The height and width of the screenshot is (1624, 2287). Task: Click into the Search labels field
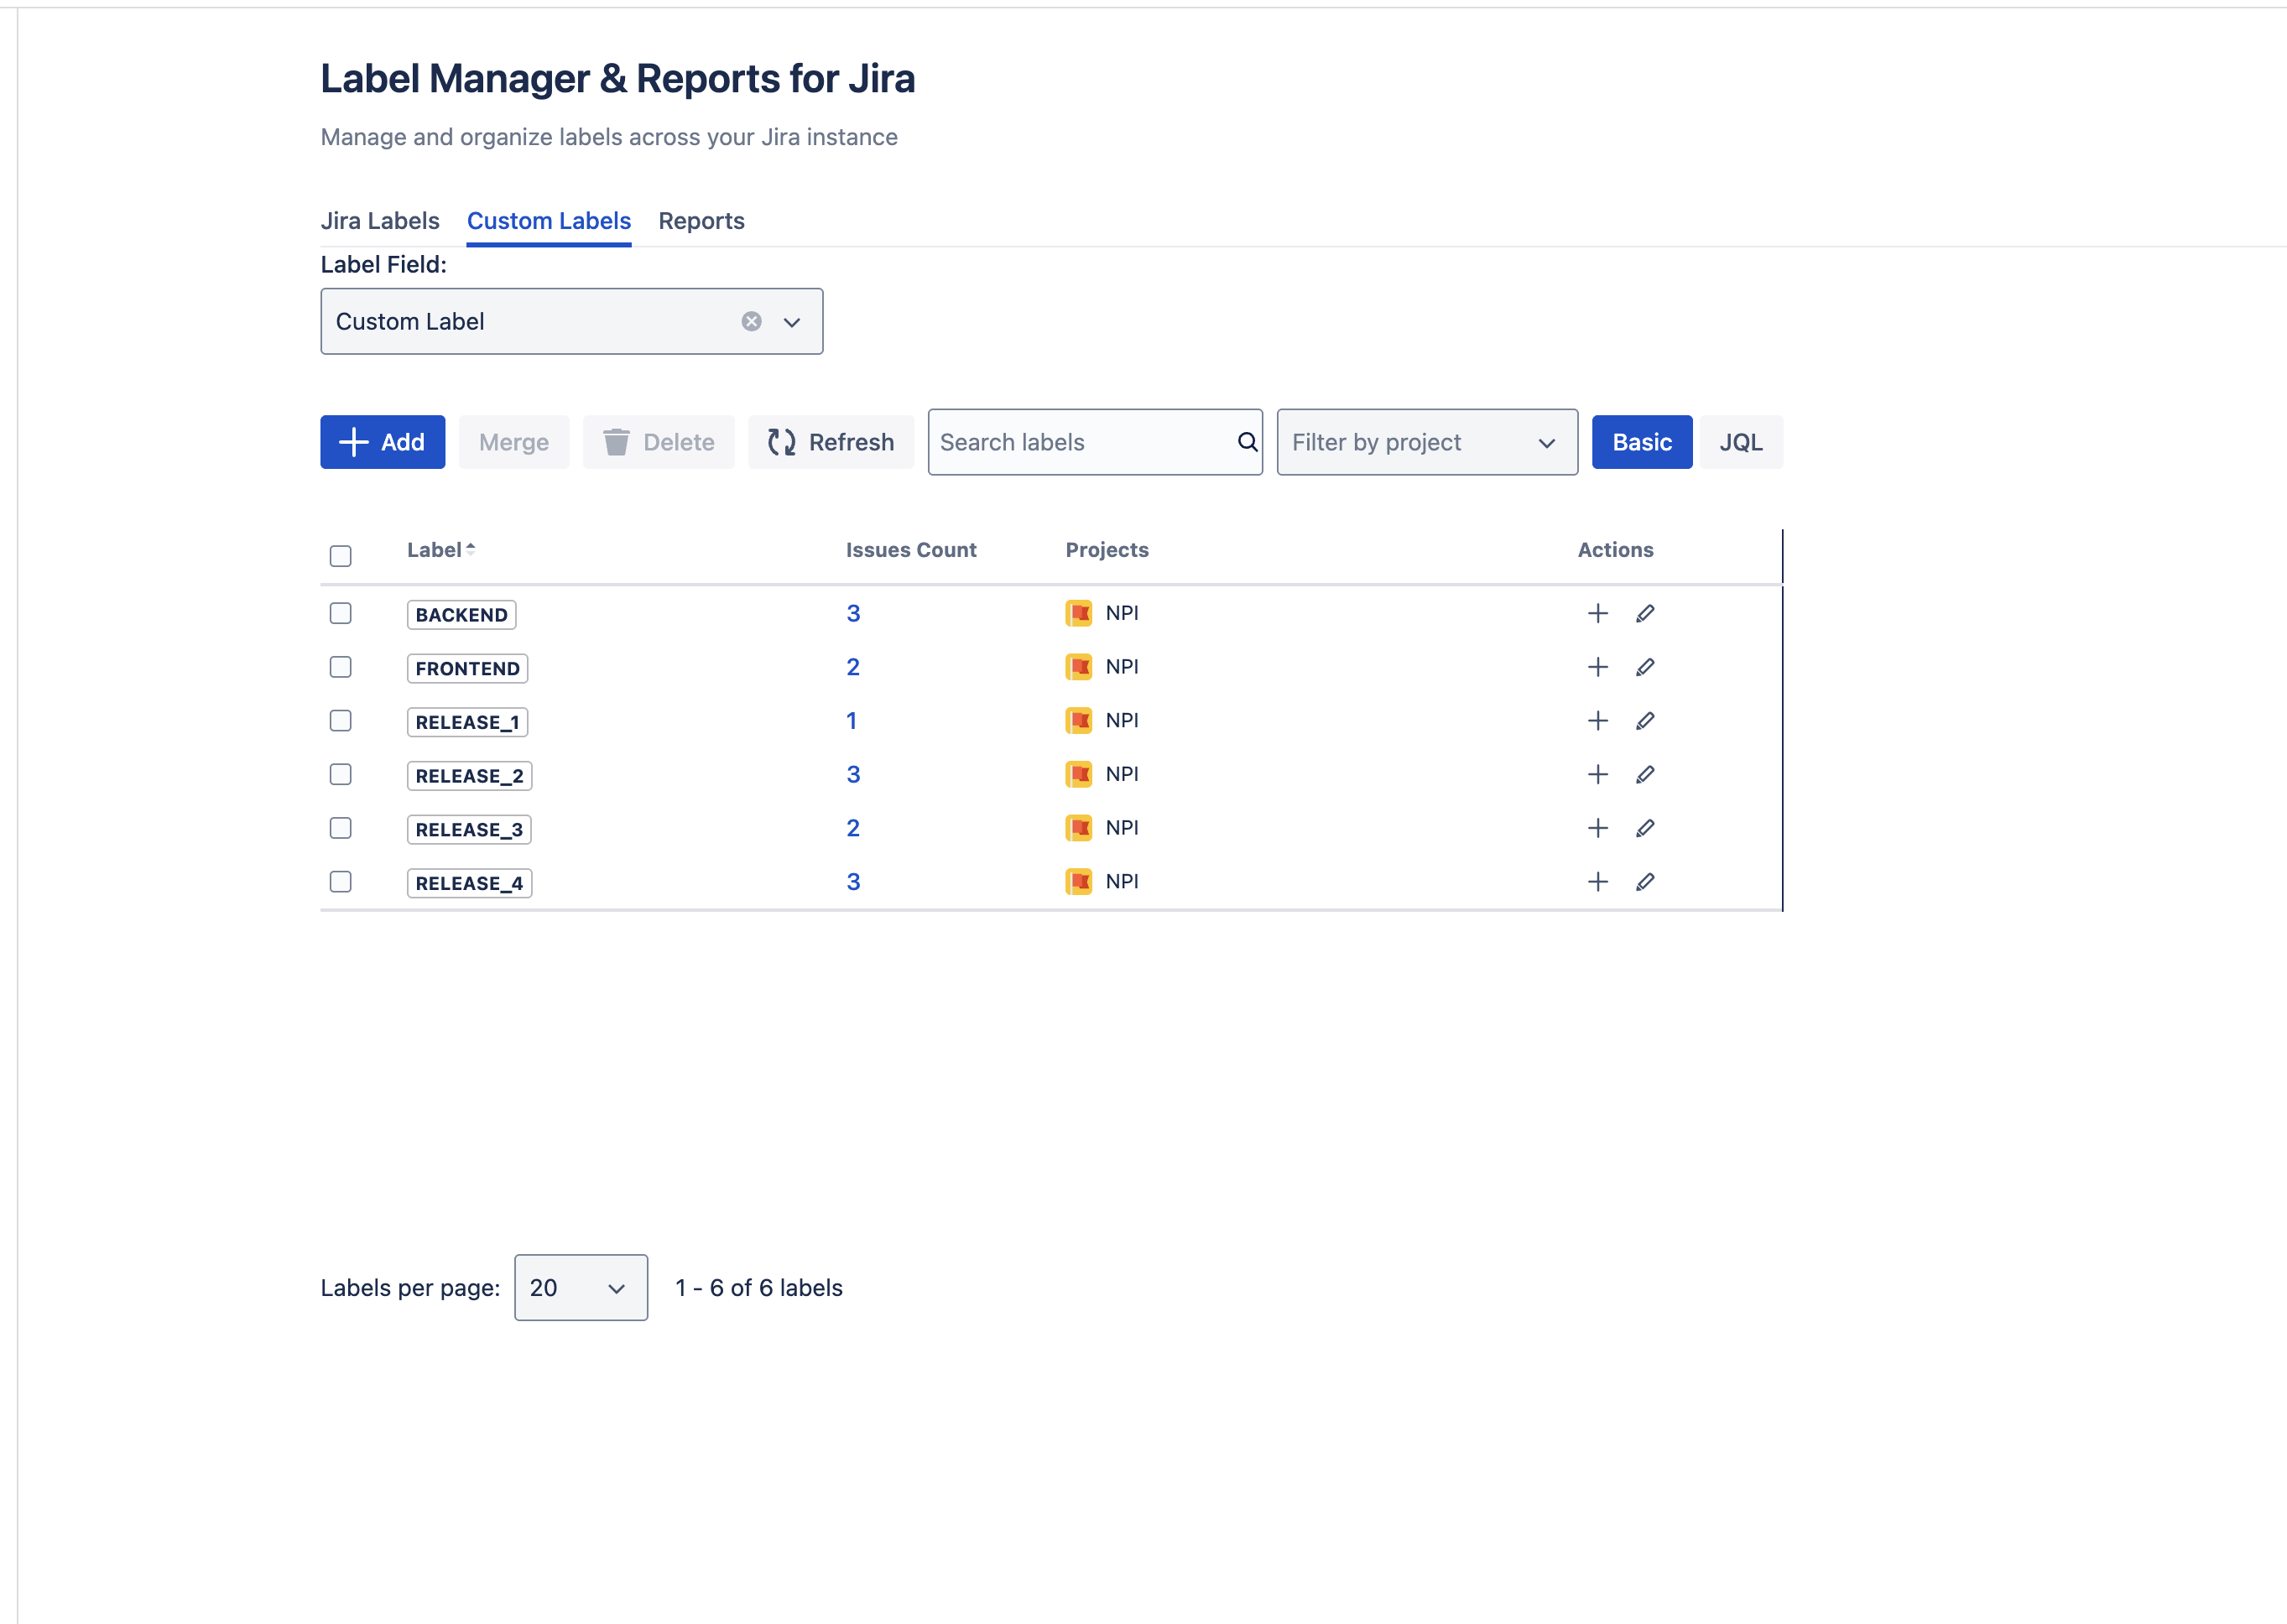1080,442
